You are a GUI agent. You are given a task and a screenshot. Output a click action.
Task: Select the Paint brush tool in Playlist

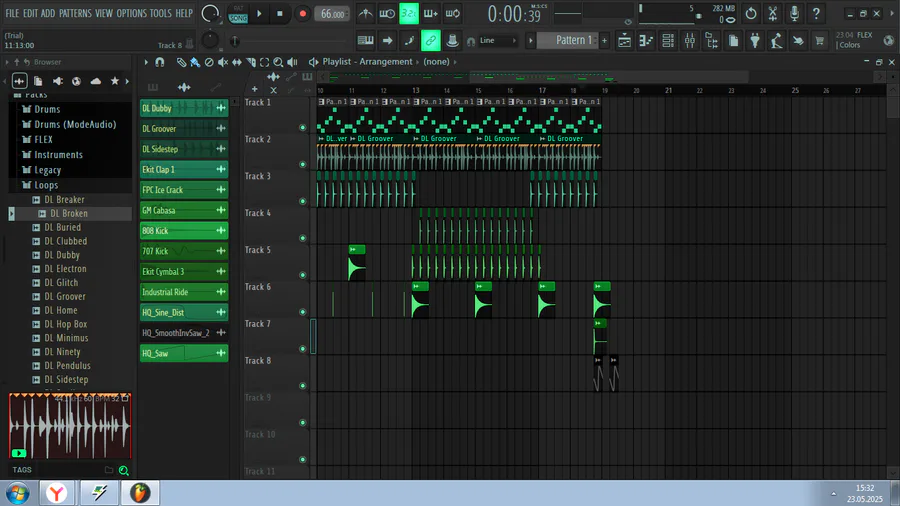coord(195,62)
